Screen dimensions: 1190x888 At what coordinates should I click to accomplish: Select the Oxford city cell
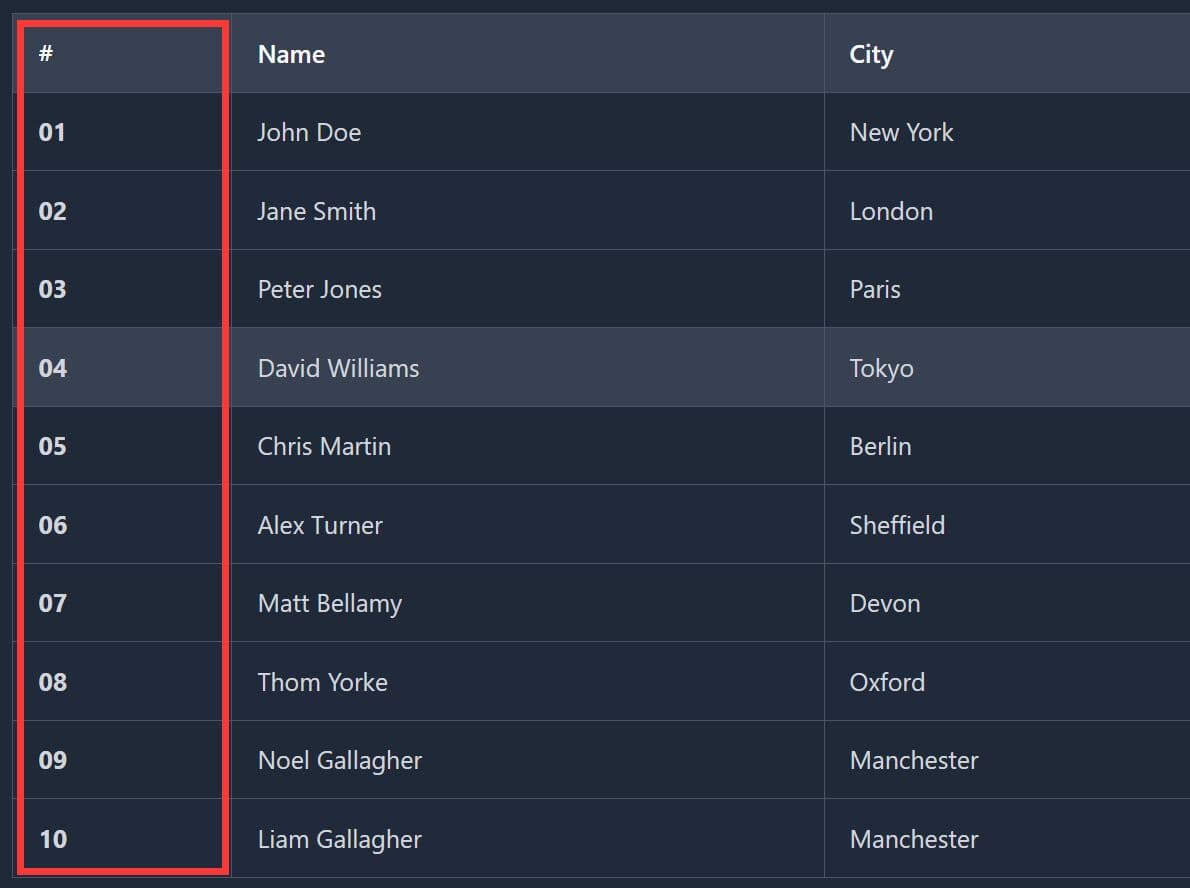click(x=887, y=683)
